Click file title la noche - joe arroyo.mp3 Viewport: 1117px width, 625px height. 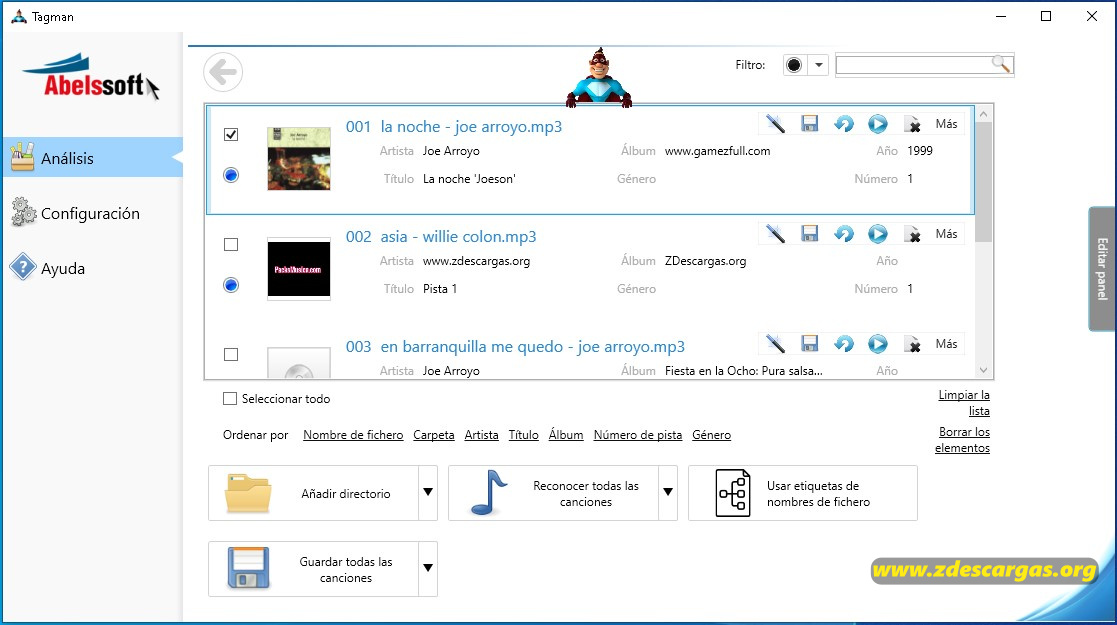pyautogui.click(x=471, y=127)
